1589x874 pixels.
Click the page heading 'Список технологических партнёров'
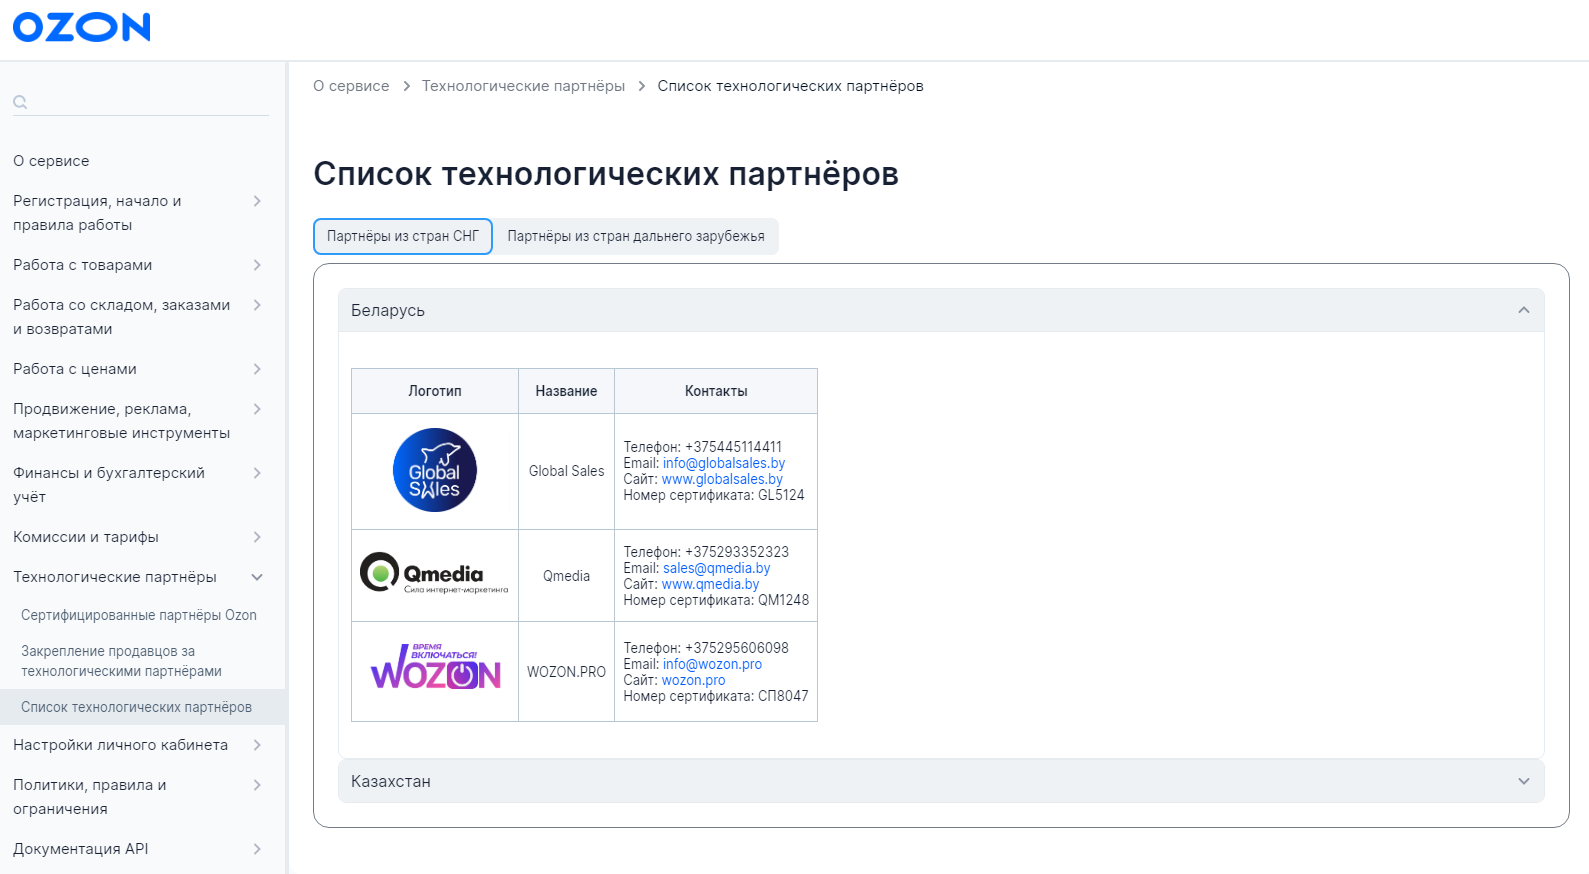pyautogui.click(x=606, y=174)
